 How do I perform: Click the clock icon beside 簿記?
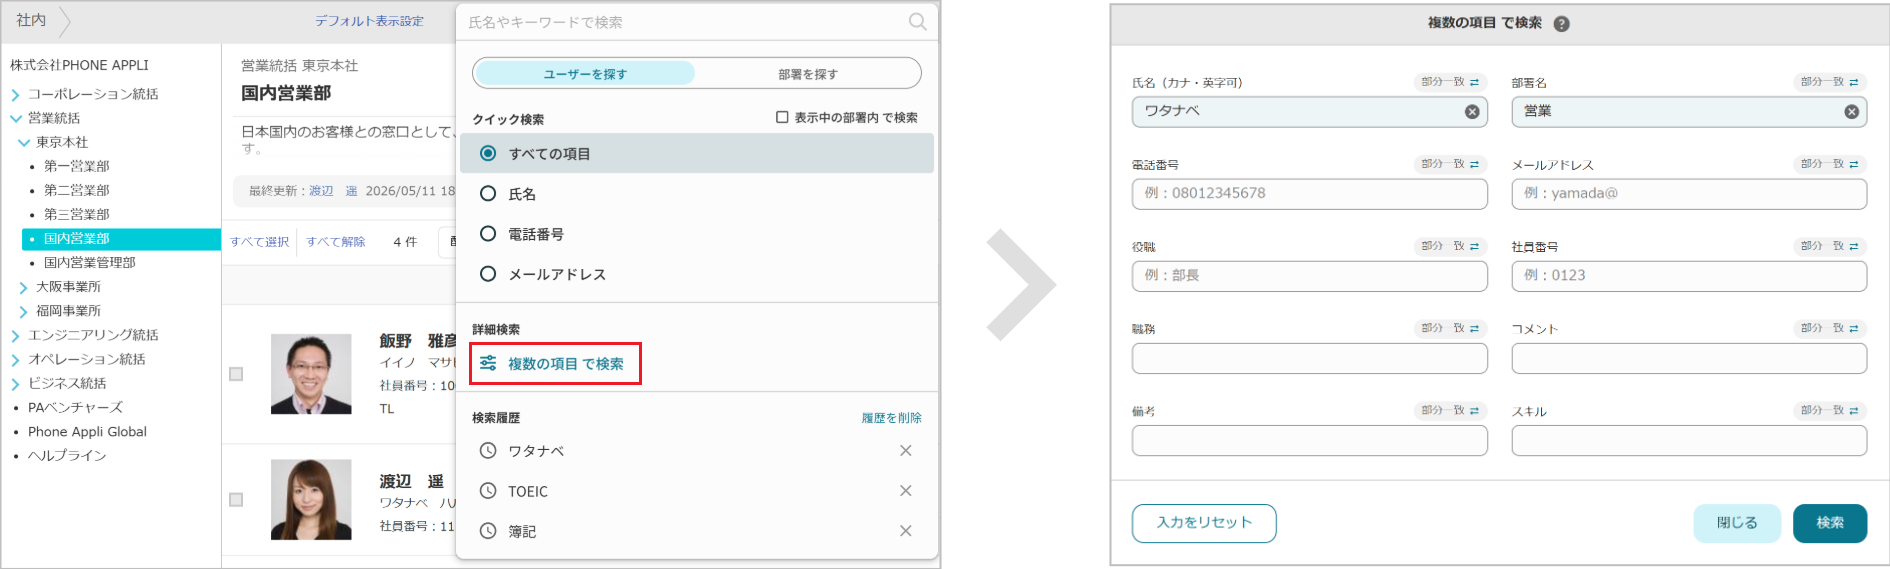click(488, 531)
